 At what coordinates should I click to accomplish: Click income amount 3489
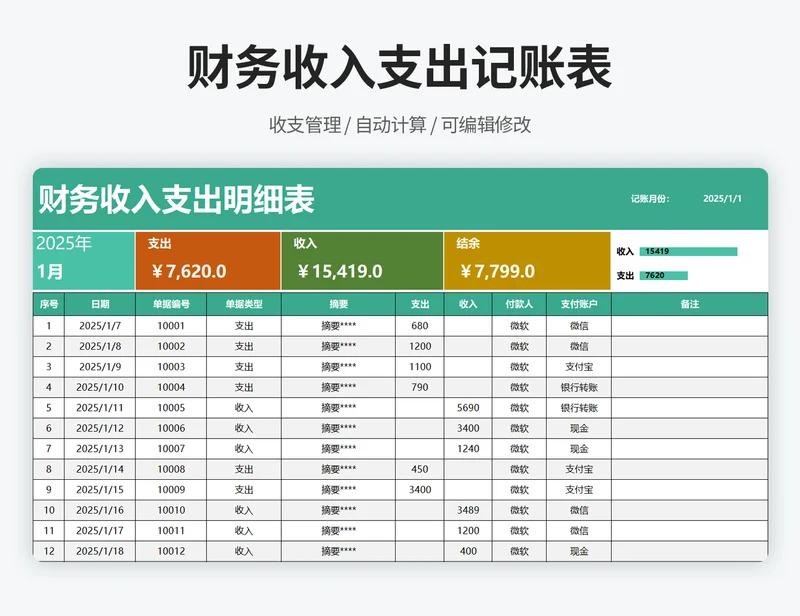click(x=468, y=510)
